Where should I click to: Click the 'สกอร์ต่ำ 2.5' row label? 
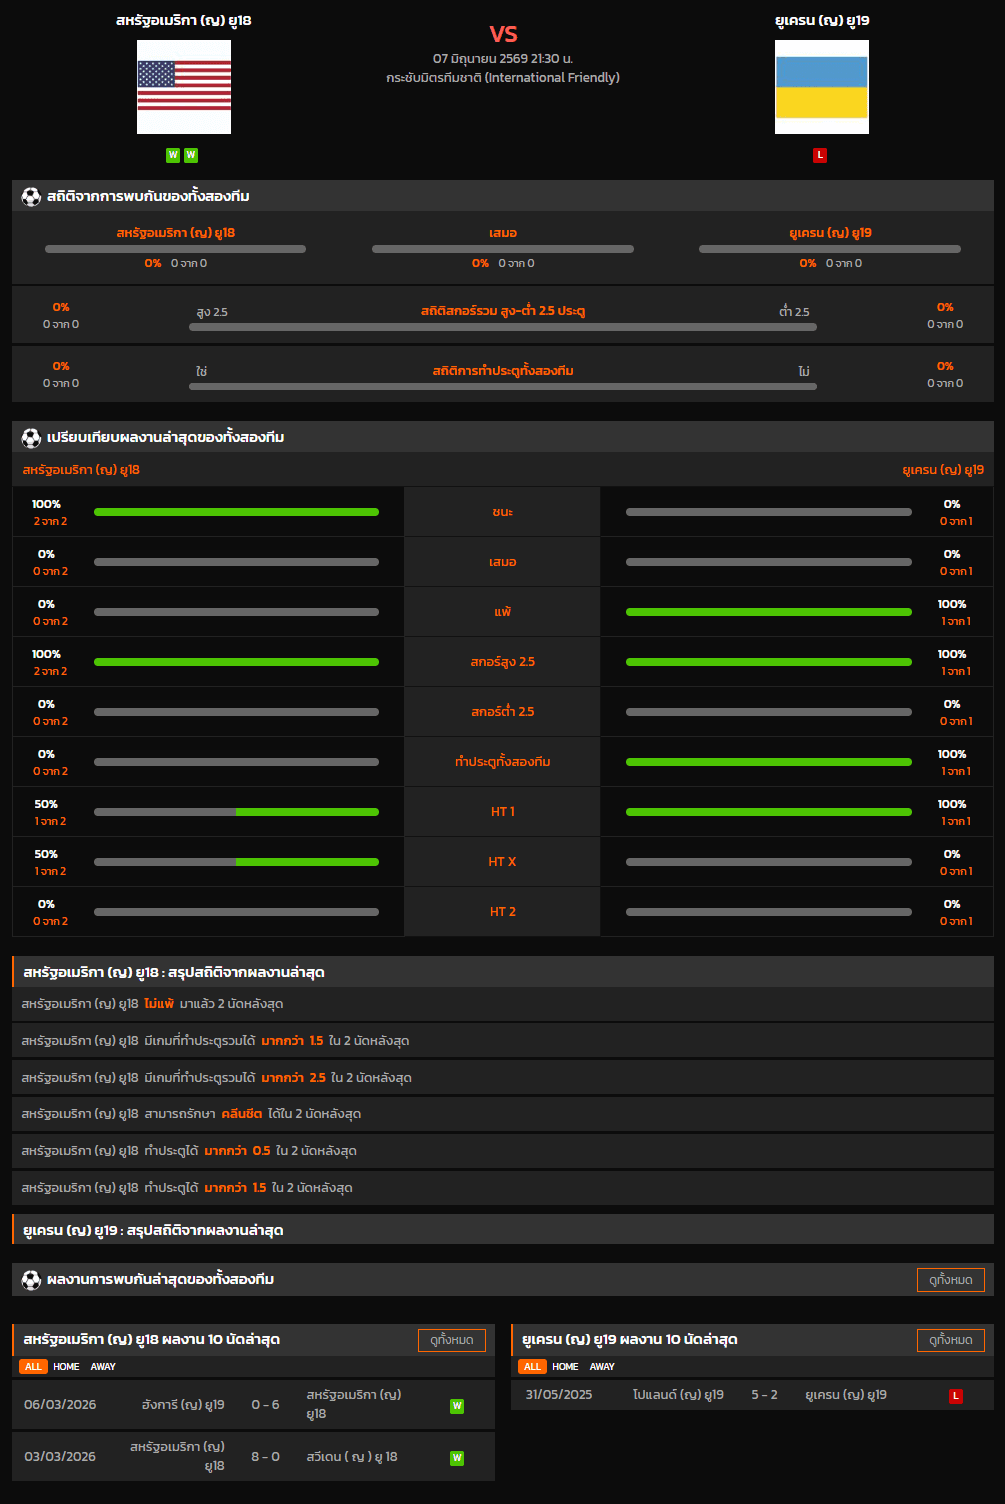[503, 712]
